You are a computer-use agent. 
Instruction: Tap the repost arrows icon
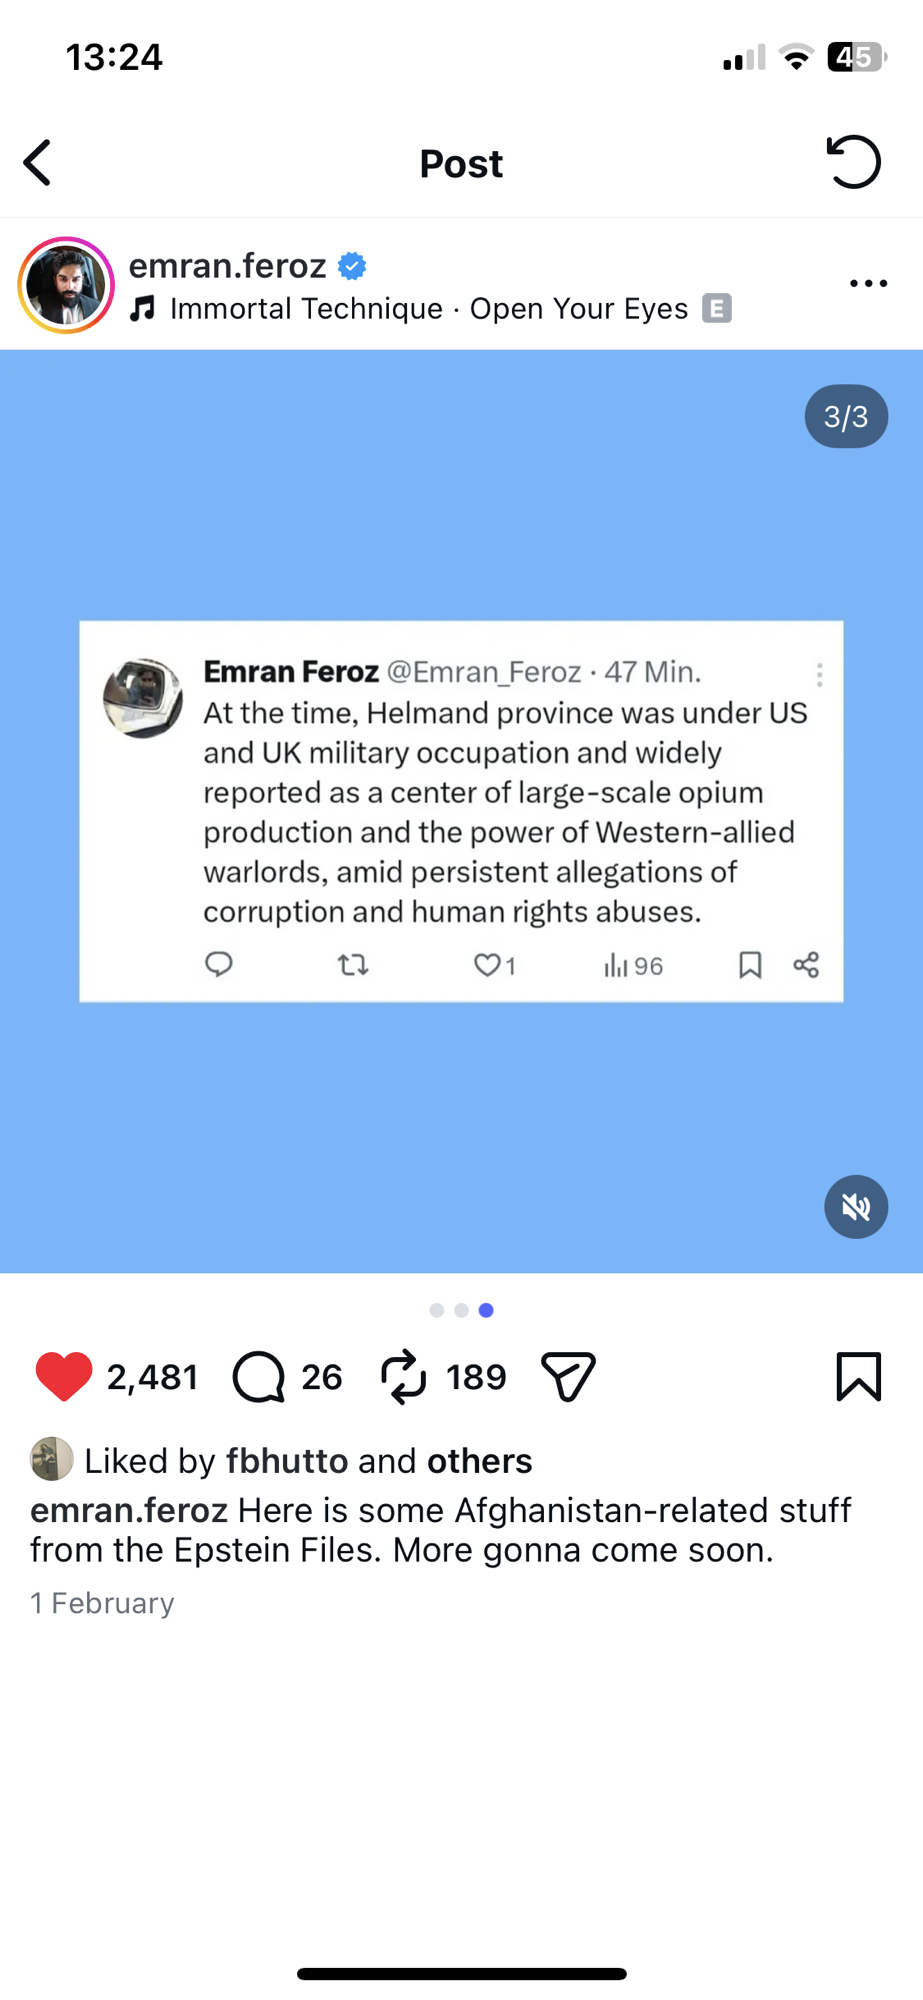404,1377
